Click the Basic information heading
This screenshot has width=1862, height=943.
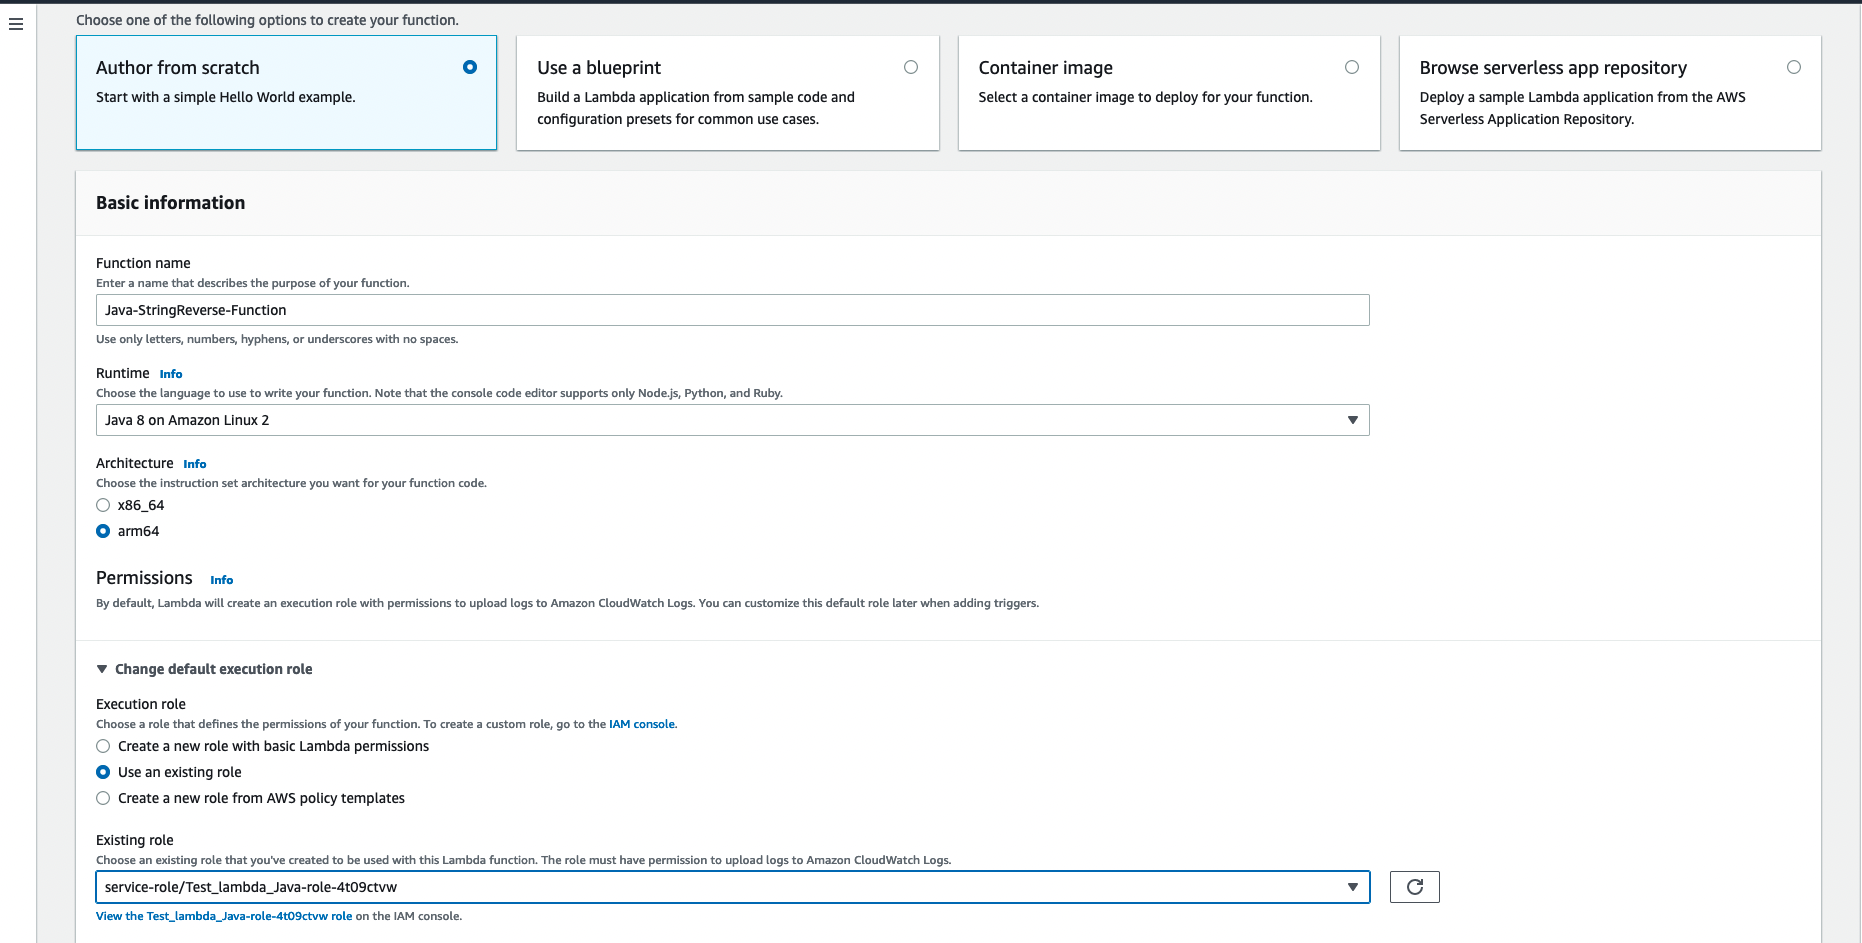click(170, 203)
